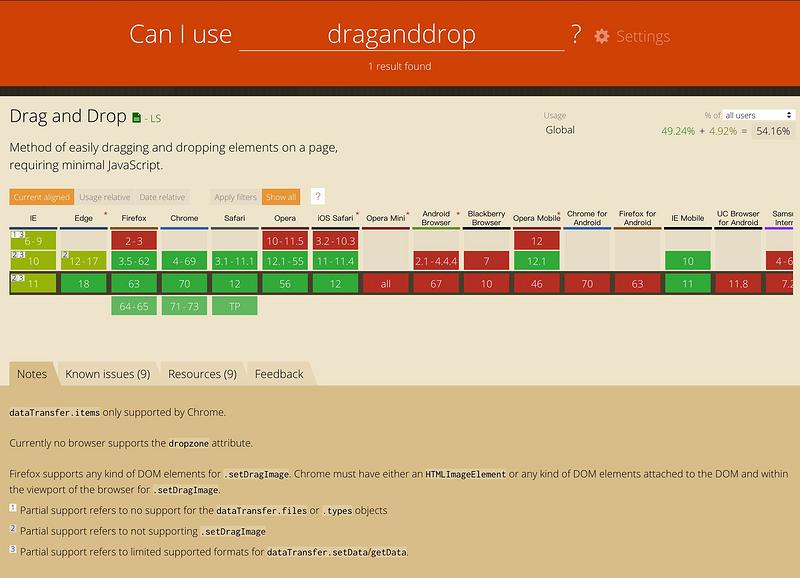Screen dimensions: 800x578
Task: Select the Android Browser 2.1-4.4.4 cell
Action: pos(436,261)
